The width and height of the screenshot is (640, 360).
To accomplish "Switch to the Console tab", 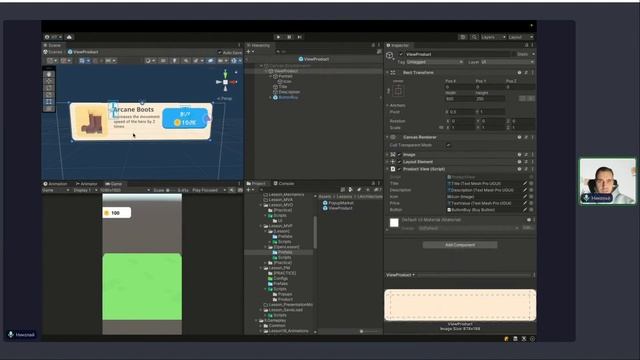I will pos(284,184).
